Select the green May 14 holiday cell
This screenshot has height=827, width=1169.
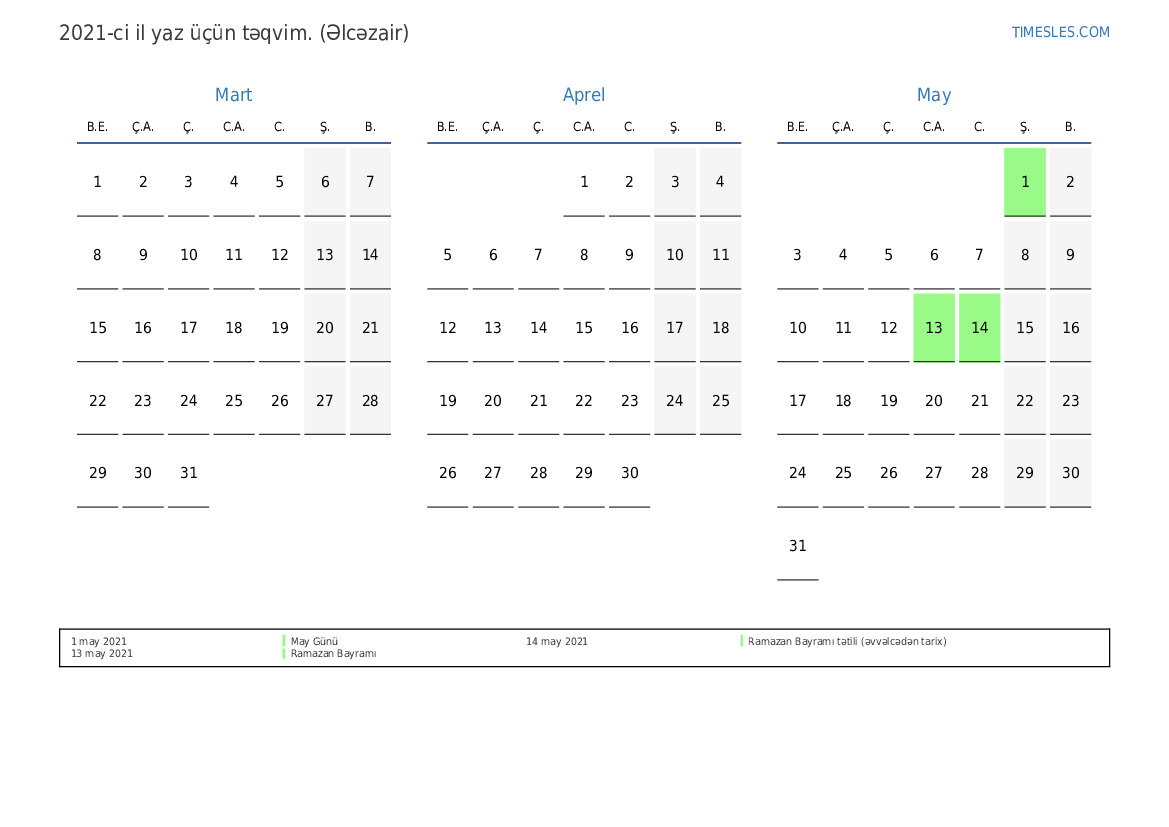tap(979, 328)
